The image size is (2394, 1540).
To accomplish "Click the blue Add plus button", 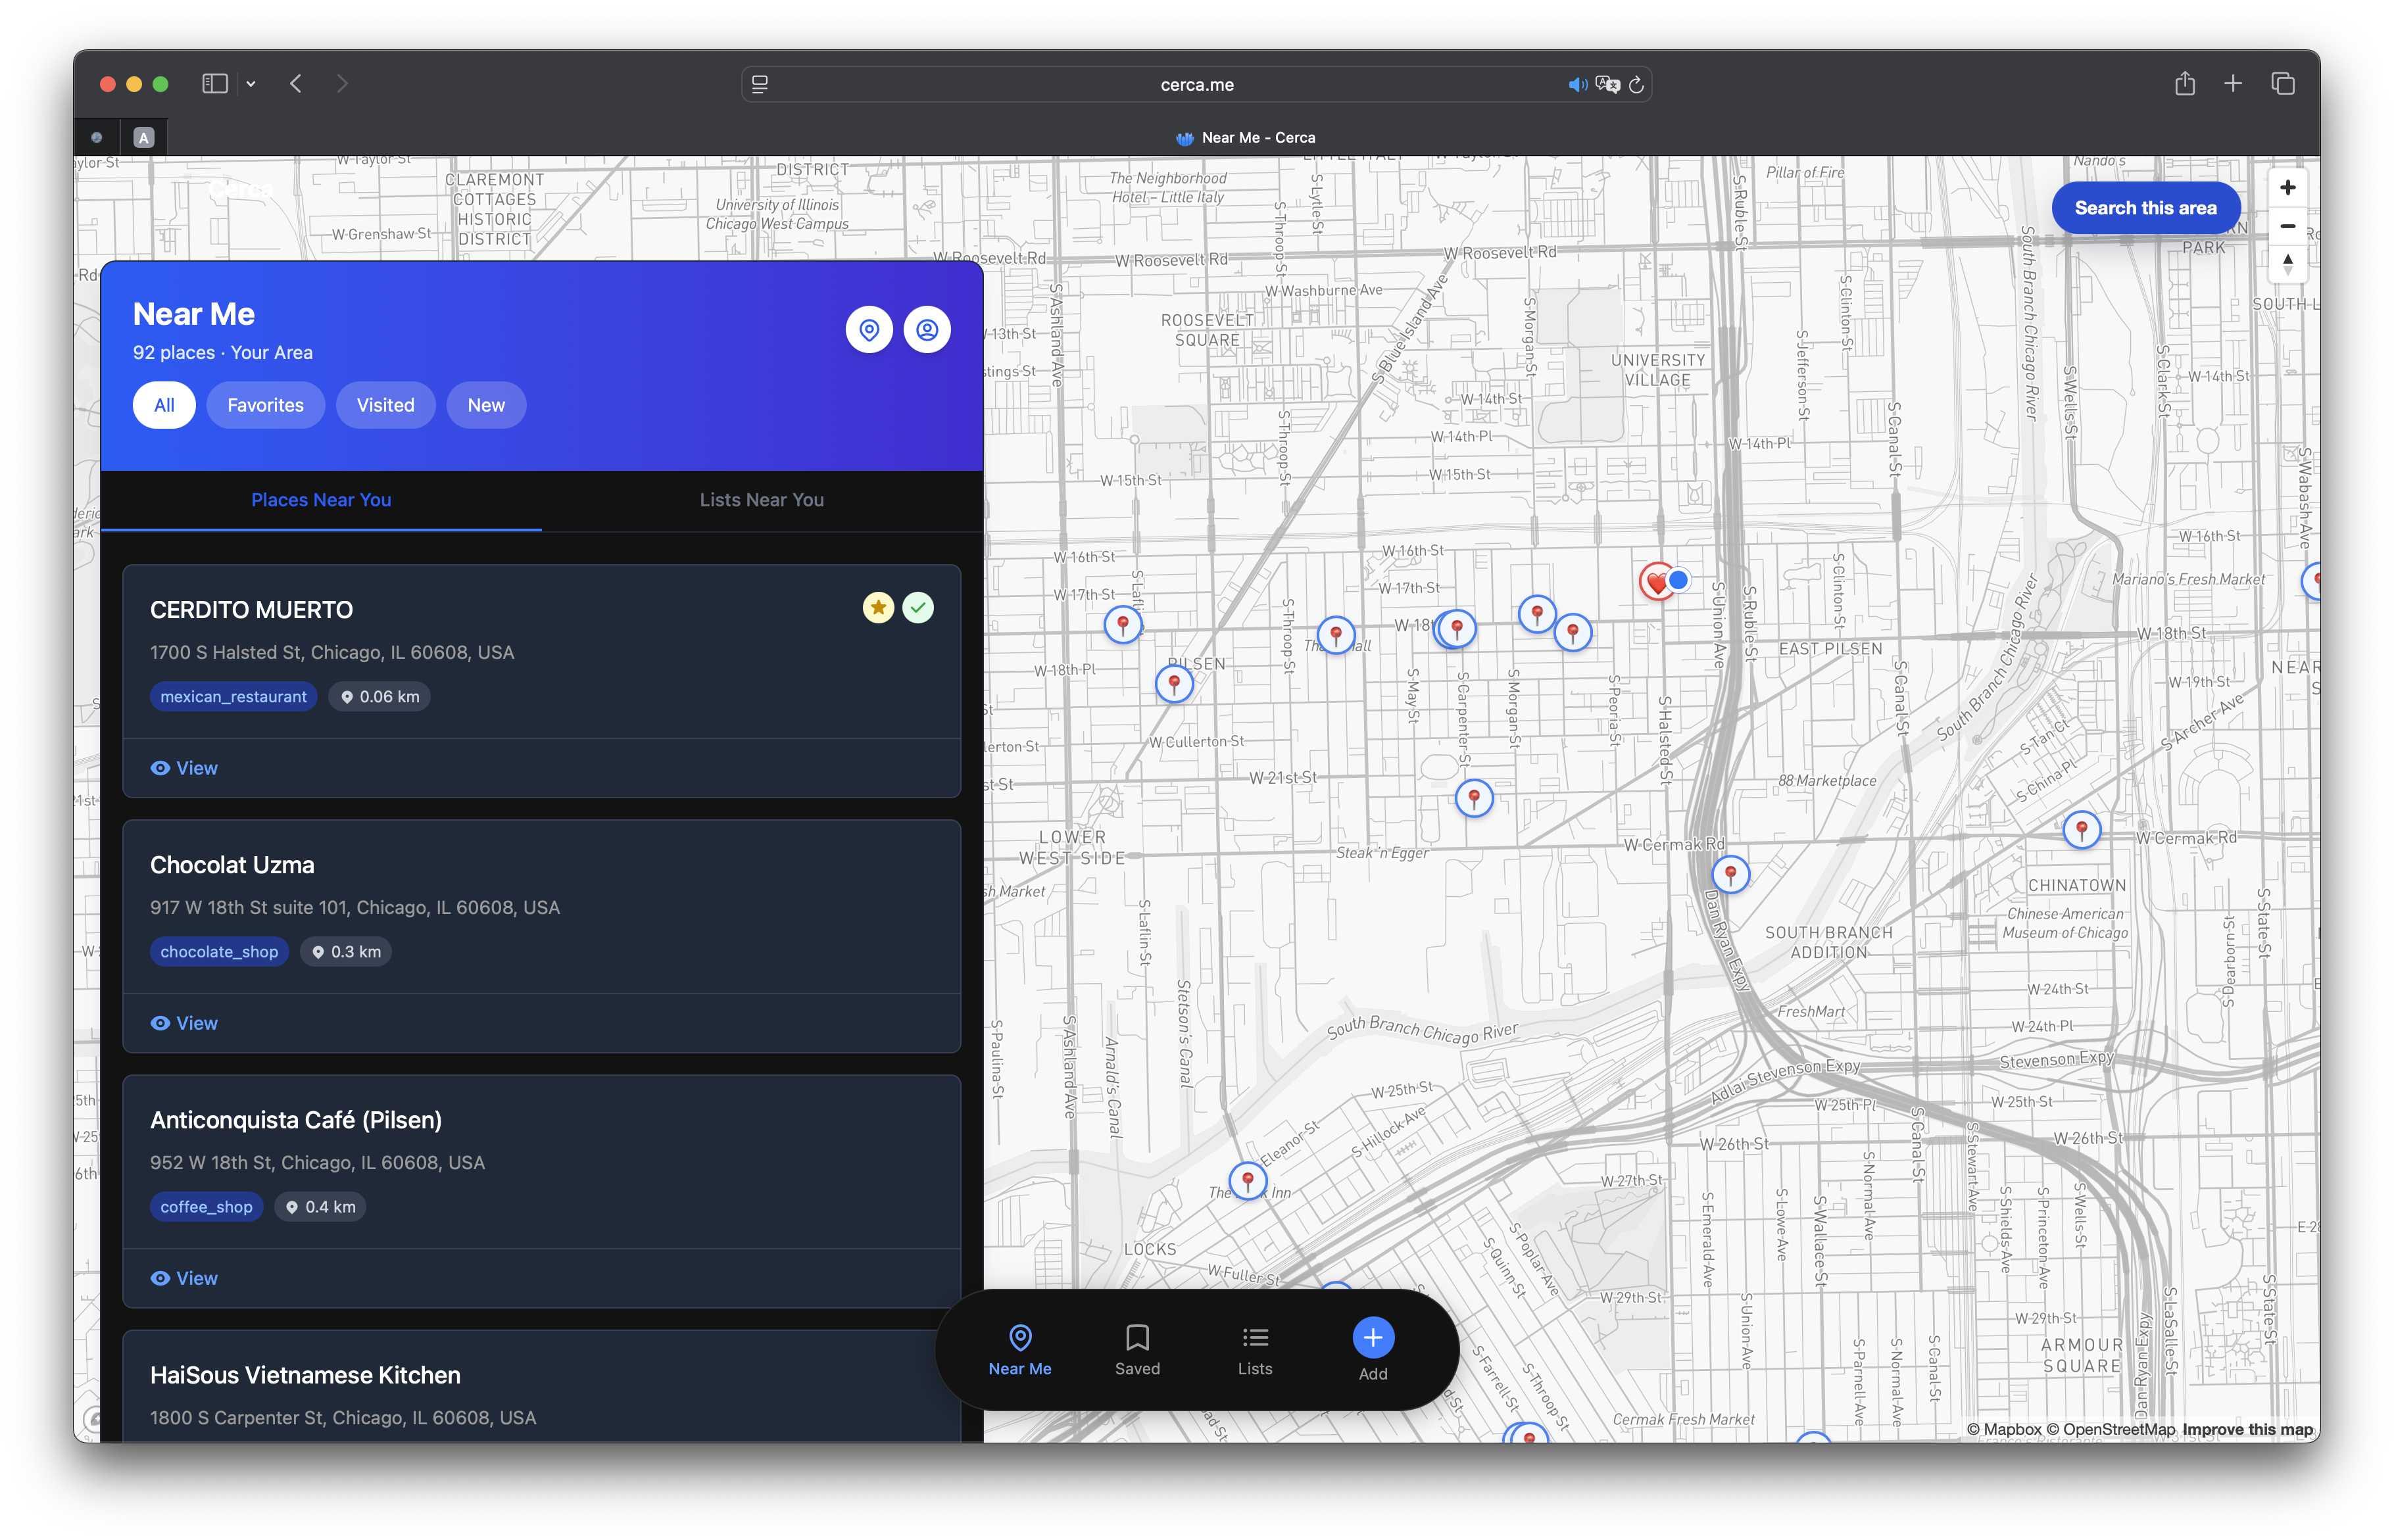I will coord(1373,1337).
